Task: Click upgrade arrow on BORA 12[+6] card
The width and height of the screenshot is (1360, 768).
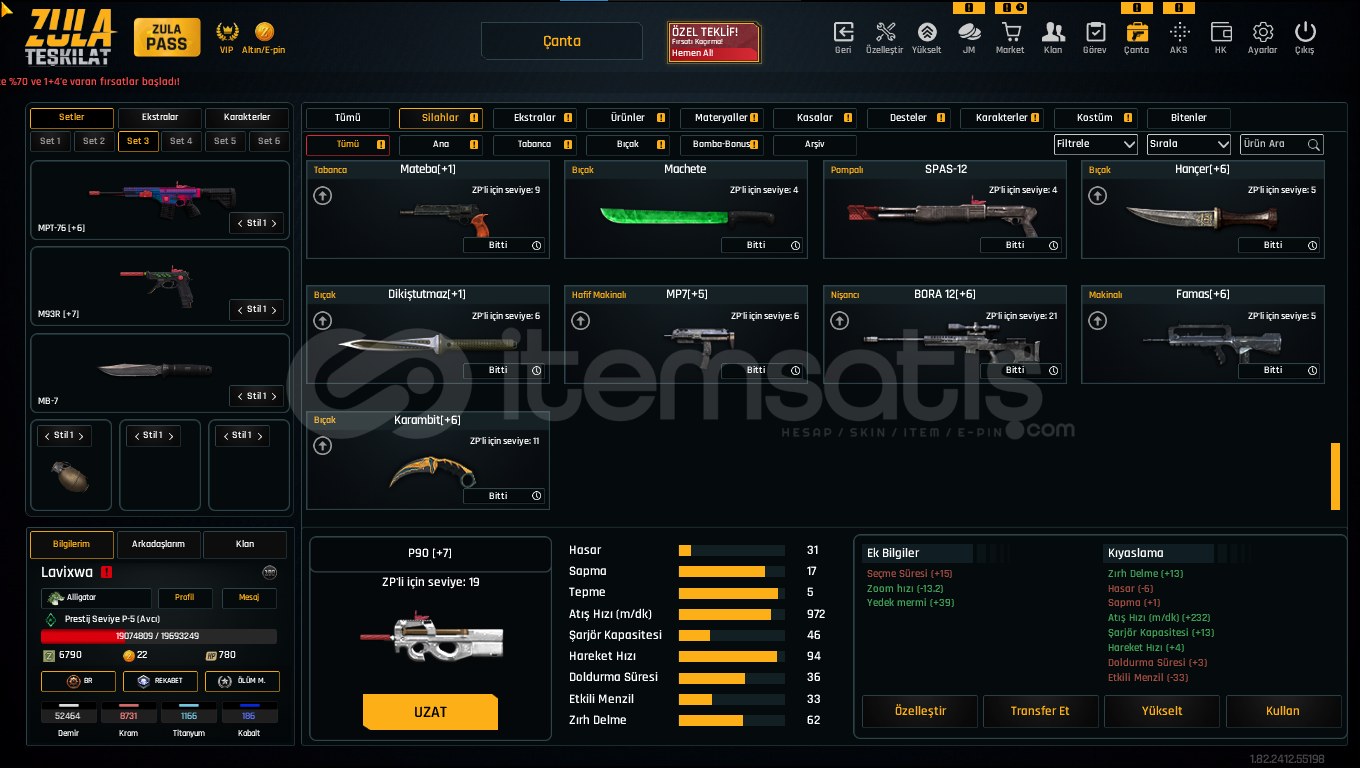Action: pos(840,321)
